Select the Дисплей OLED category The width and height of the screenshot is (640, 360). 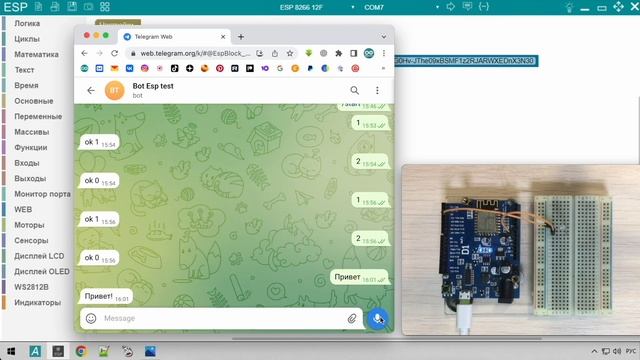pyautogui.click(x=41, y=271)
